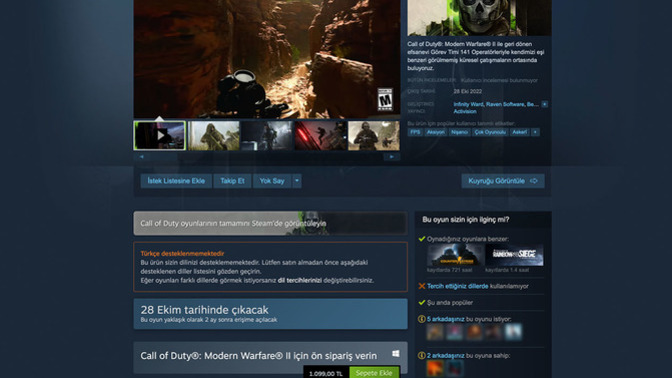Screen dimensions: 672x378
Task: Open the Call of Duty franchise banner
Action: point(270,223)
